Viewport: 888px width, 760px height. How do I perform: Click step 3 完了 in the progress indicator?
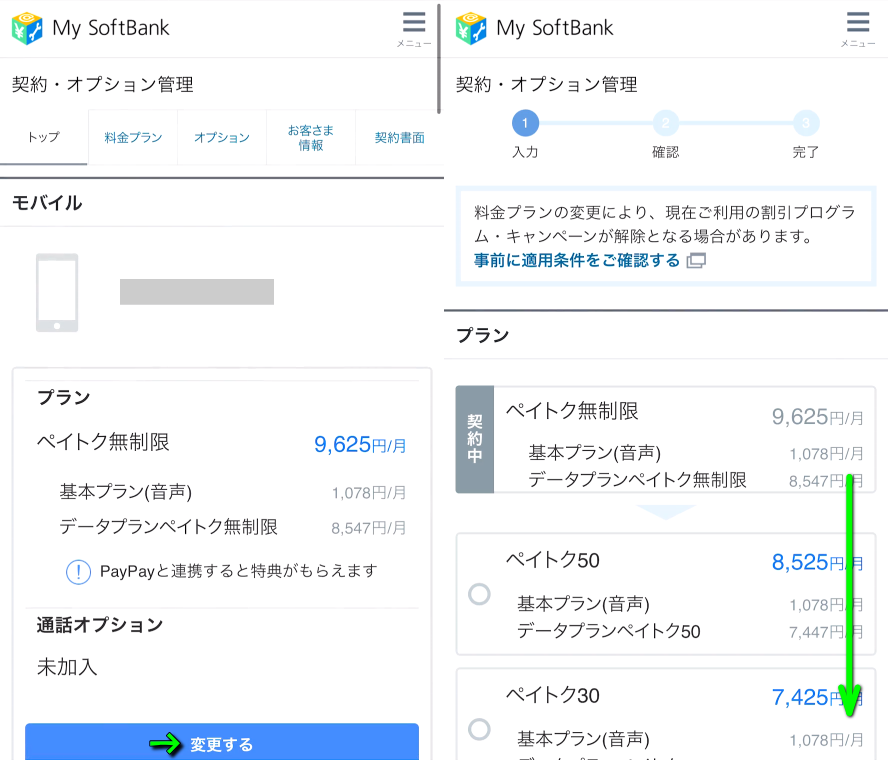click(806, 135)
